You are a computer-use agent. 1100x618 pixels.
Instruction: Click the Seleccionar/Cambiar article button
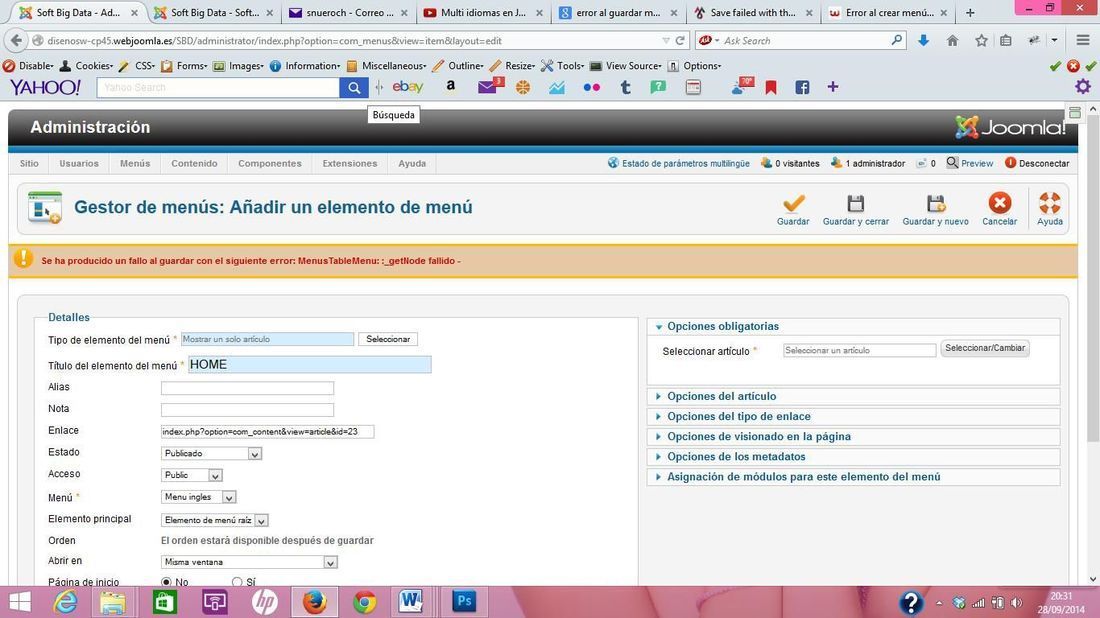985,349
